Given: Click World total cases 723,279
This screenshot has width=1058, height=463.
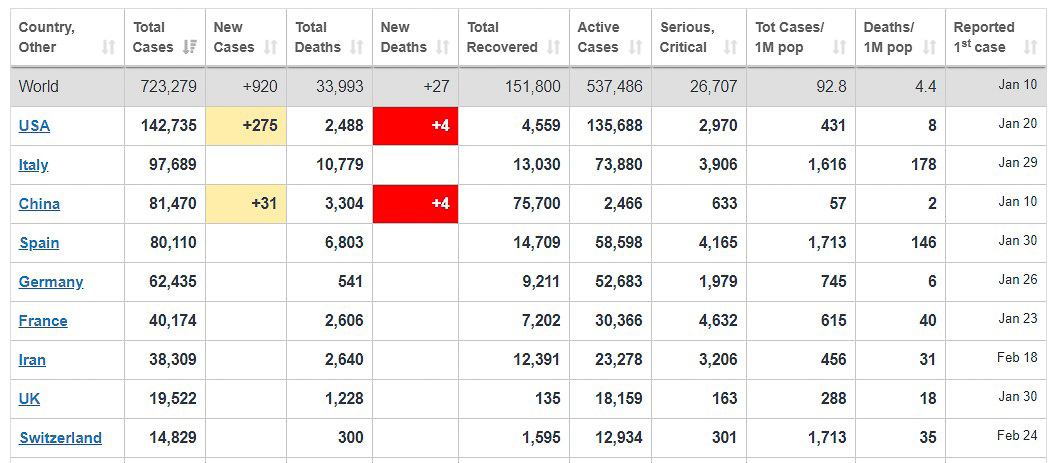Looking at the screenshot, I should 169,86.
